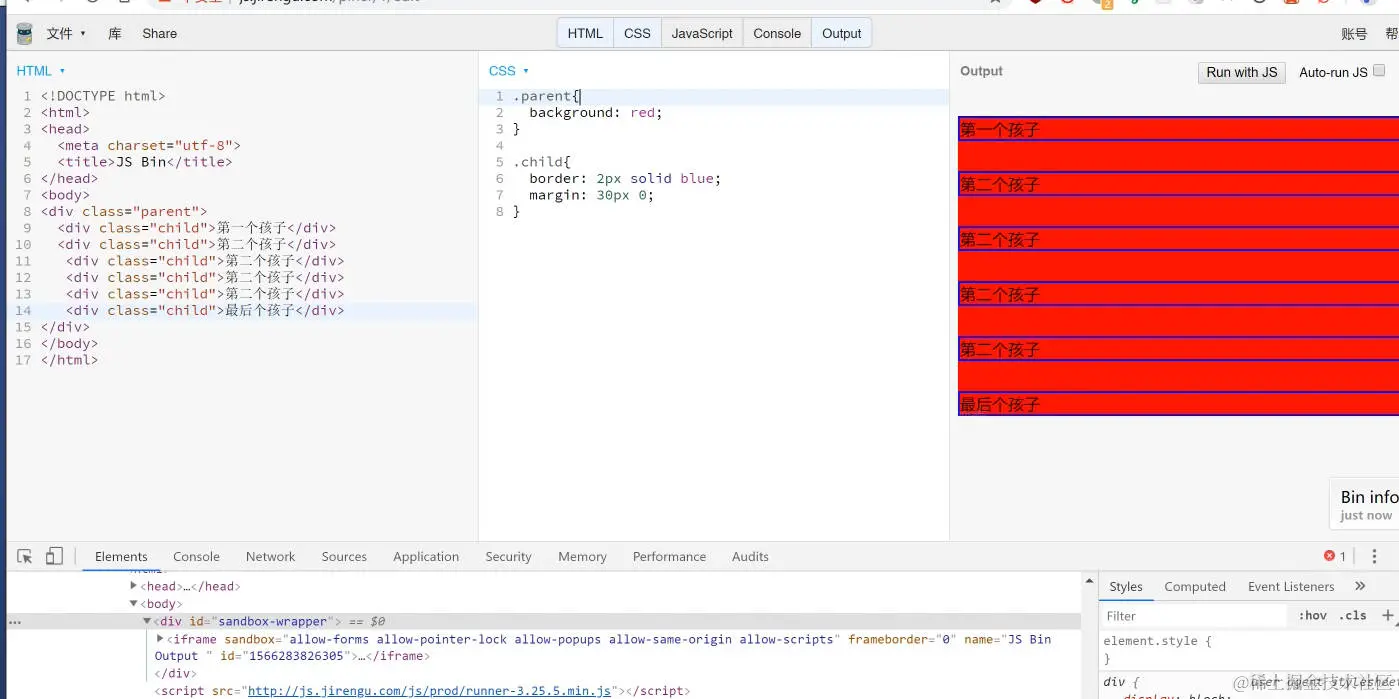Activate the DevTools inspect element icon
The image size is (1399, 699).
(x=25, y=556)
